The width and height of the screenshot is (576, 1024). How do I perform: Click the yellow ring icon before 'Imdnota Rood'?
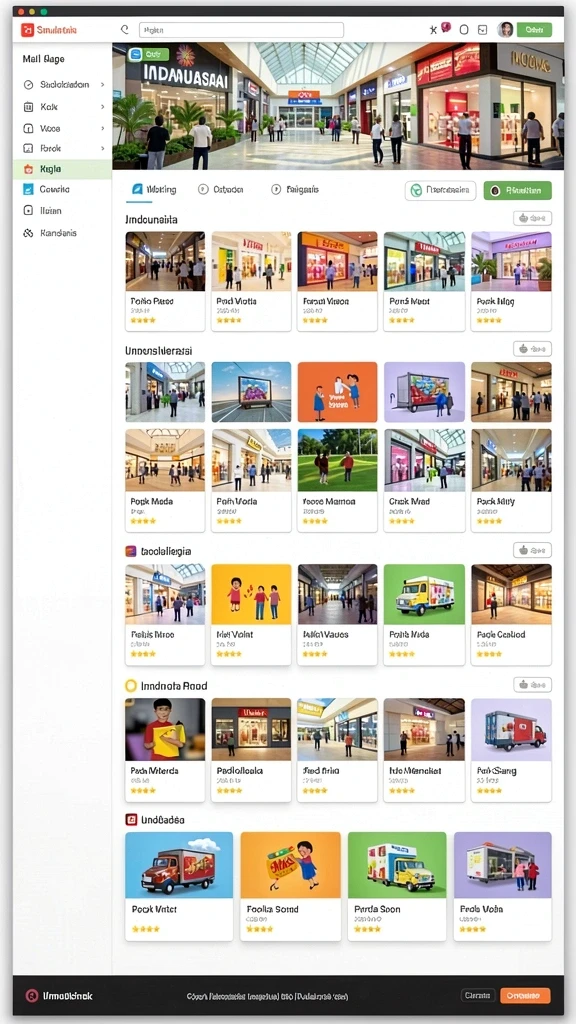[131, 686]
